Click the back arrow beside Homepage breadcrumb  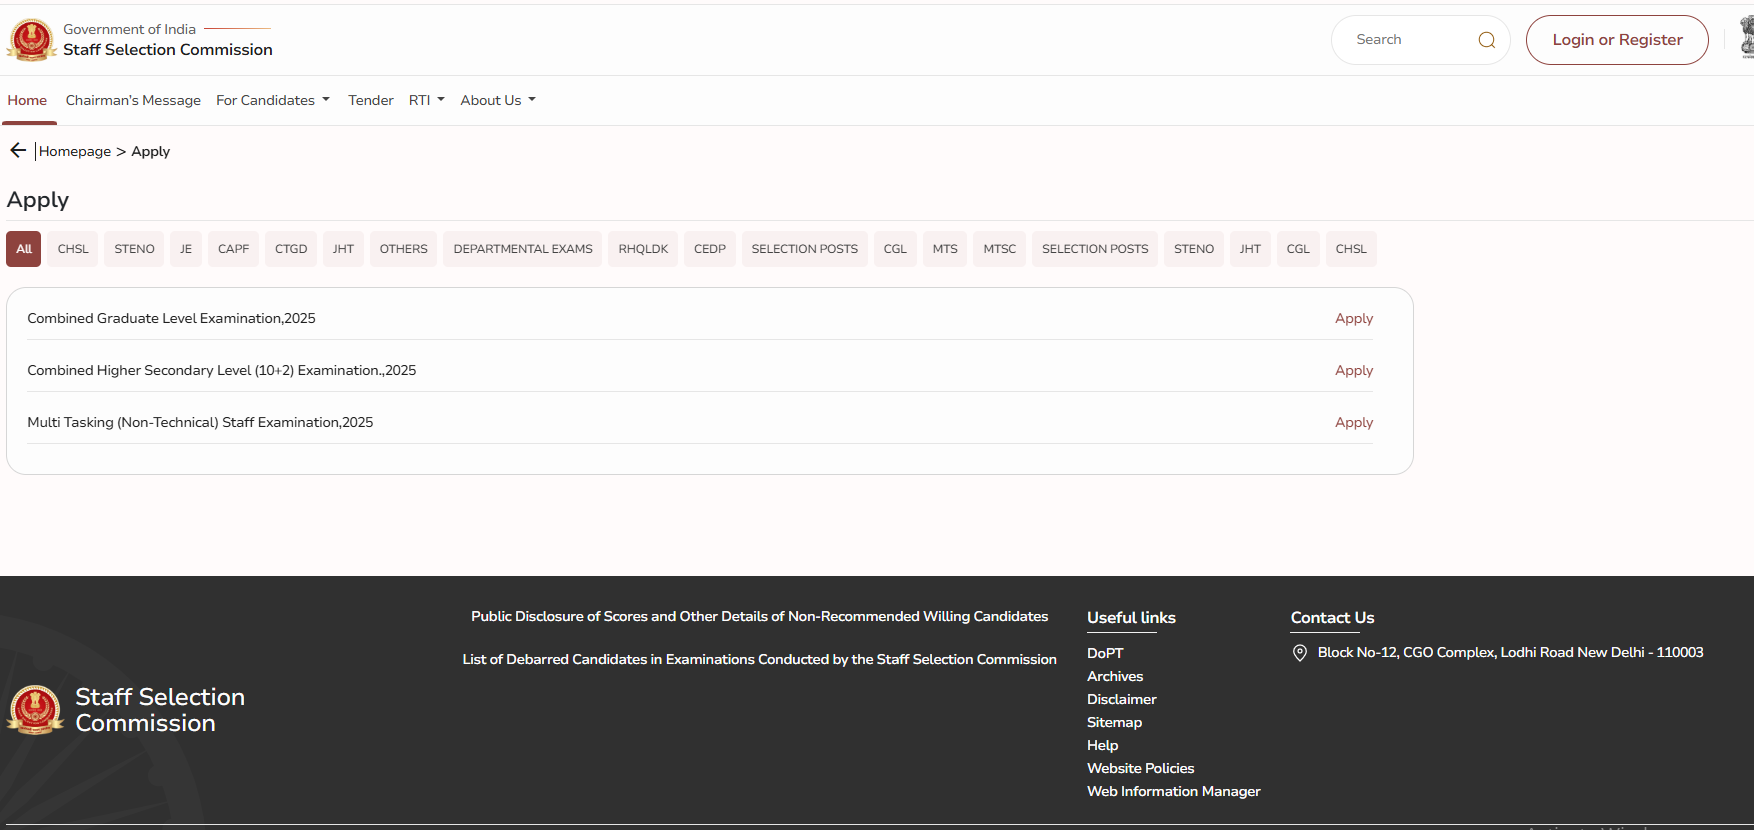point(18,151)
